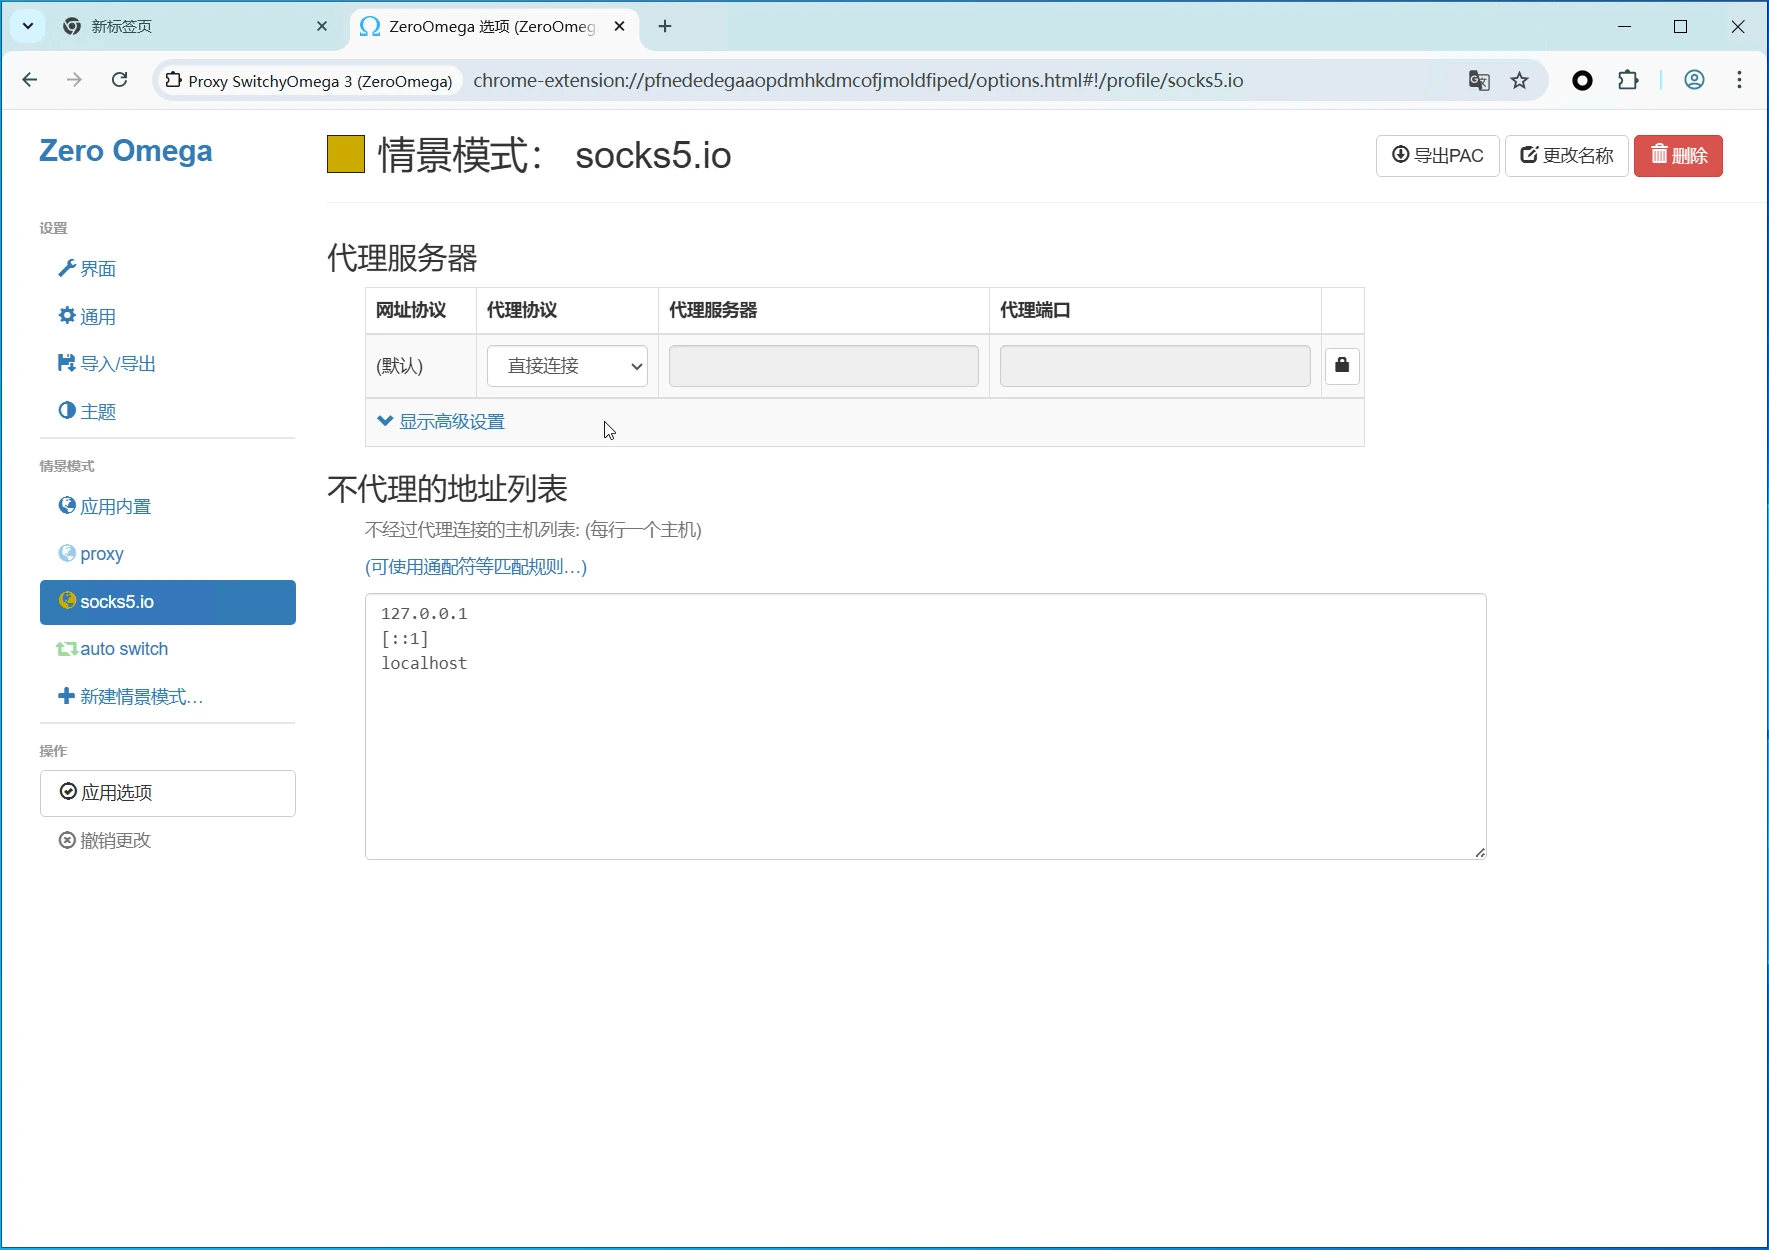Click the 导出PAC export button

tap(1437, 156)
